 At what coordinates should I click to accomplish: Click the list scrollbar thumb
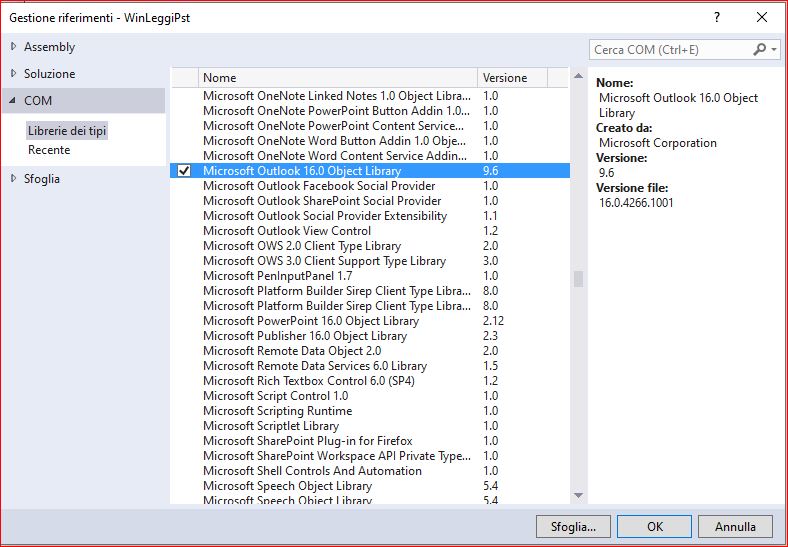click(578, 279)
